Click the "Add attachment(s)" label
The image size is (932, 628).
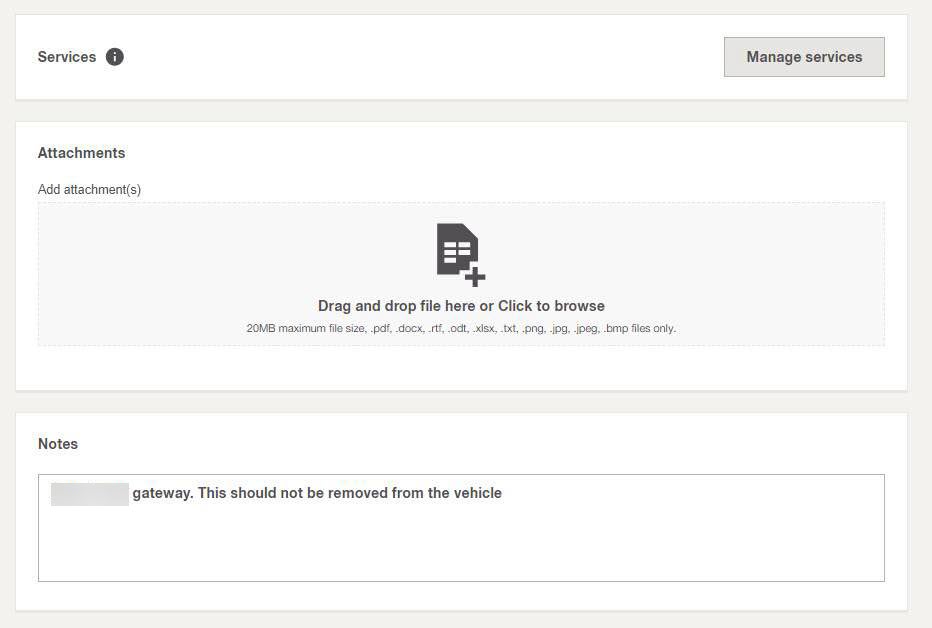(x=89, y=189)
